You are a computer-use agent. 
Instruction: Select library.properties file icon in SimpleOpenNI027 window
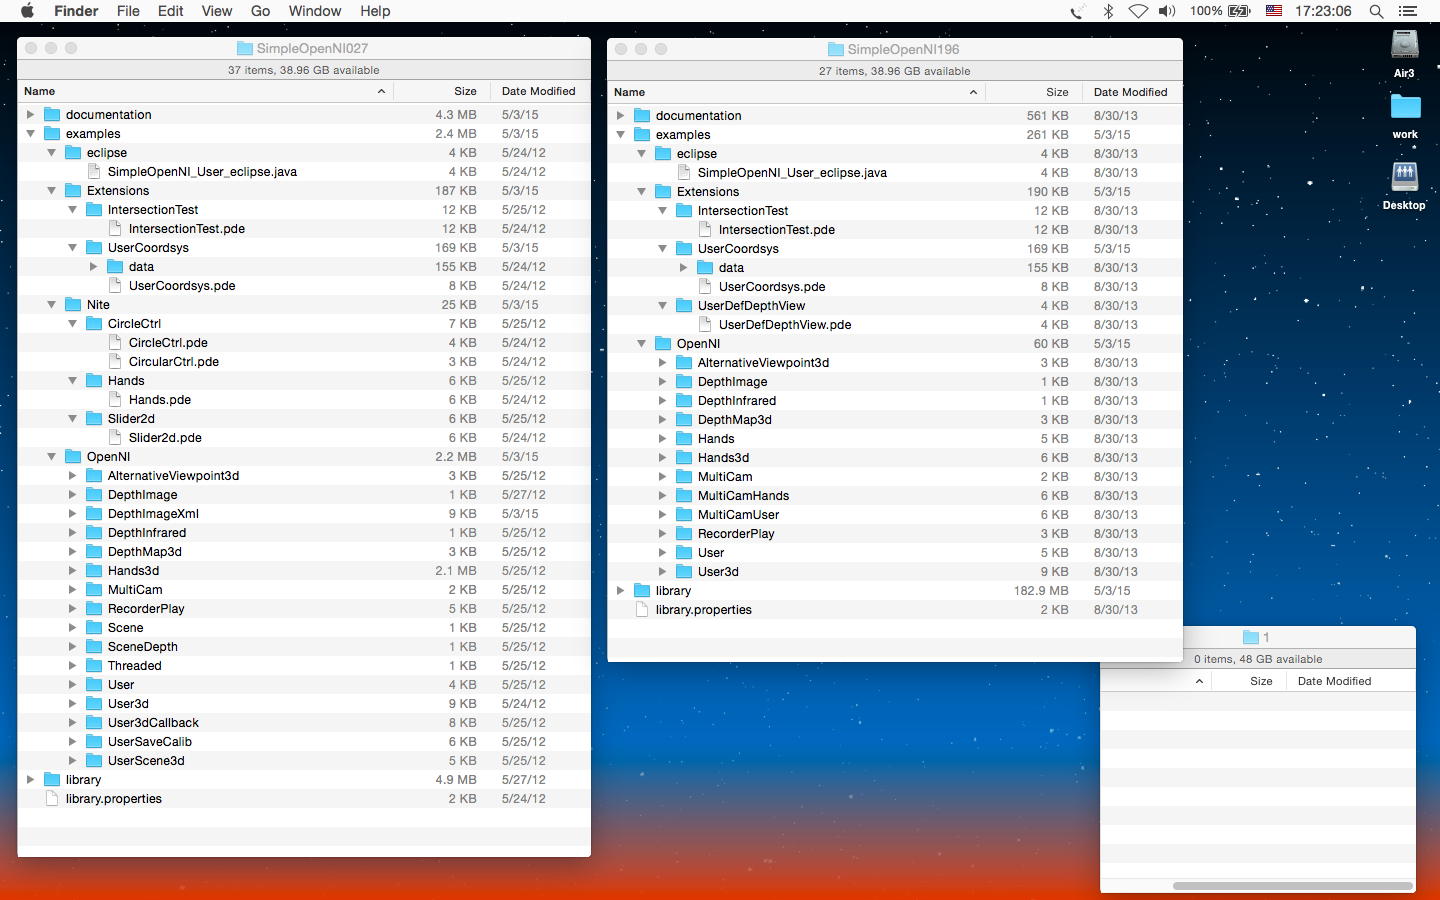pyautogui.click(x=53, y=799)
